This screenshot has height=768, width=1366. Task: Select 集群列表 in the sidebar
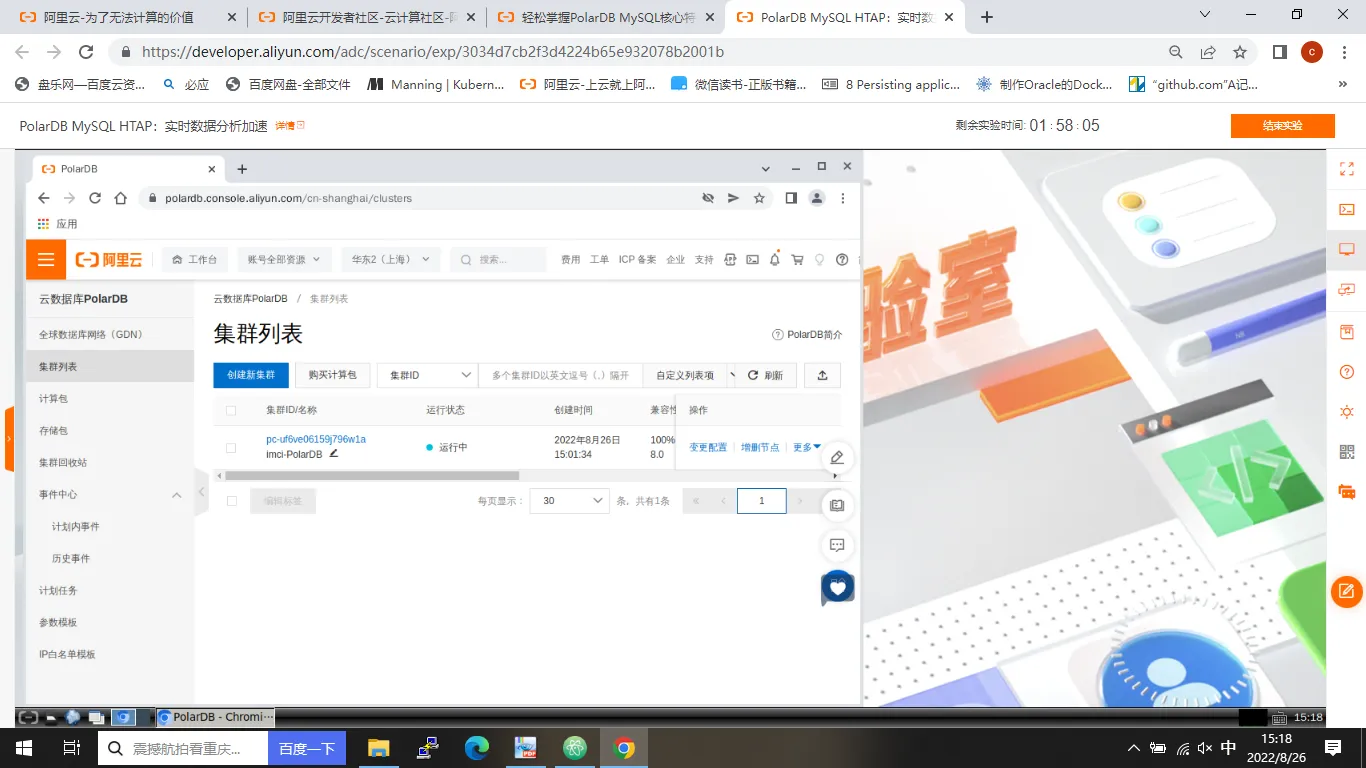pos(110,366)
